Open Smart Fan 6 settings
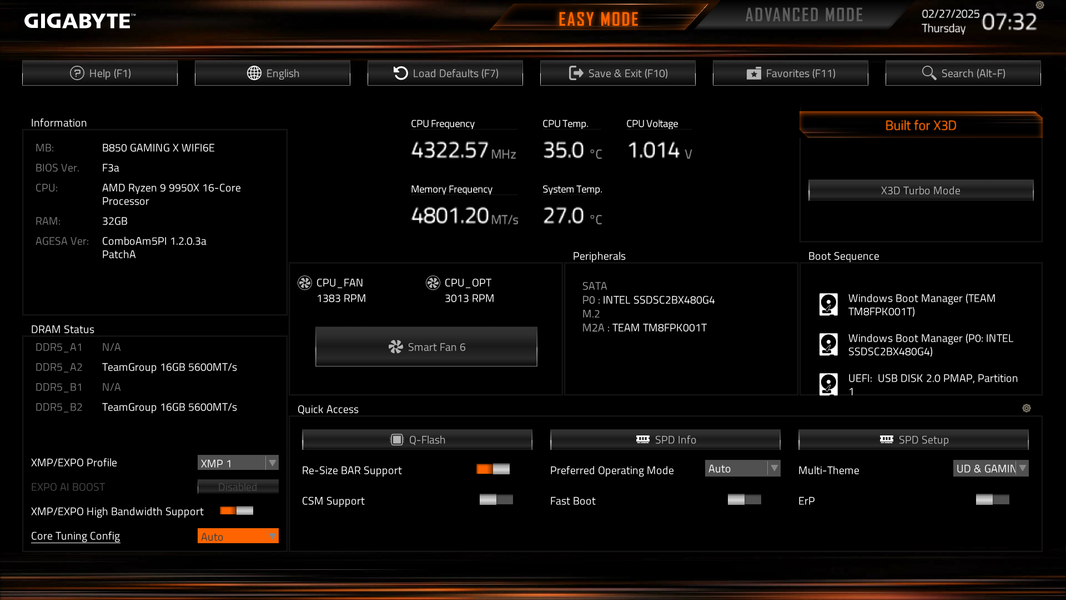The width and height of the screenshot is (1066, 600). pos(426,347)
